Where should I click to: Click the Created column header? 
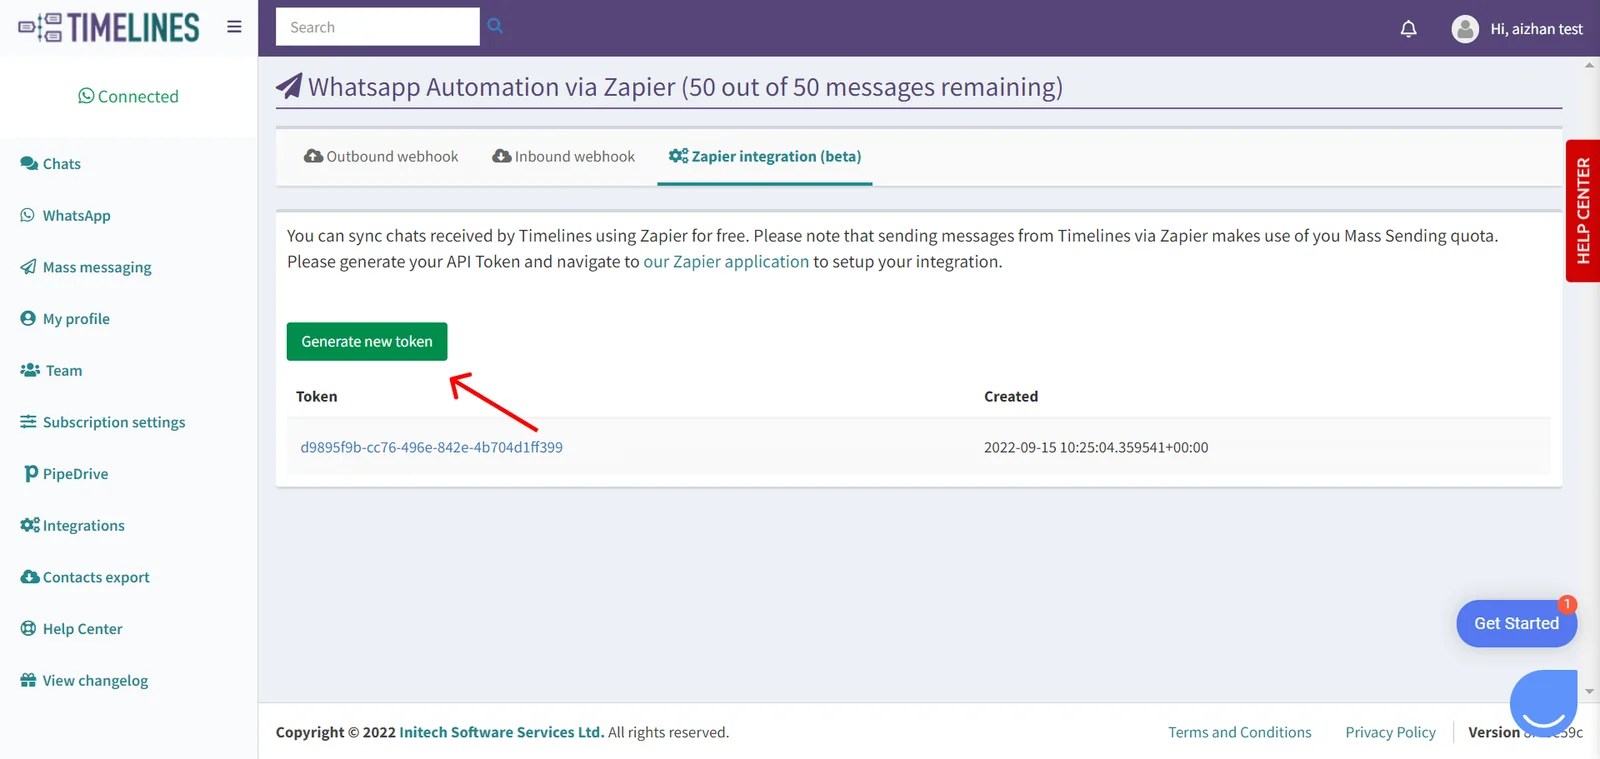[1011, 396]
